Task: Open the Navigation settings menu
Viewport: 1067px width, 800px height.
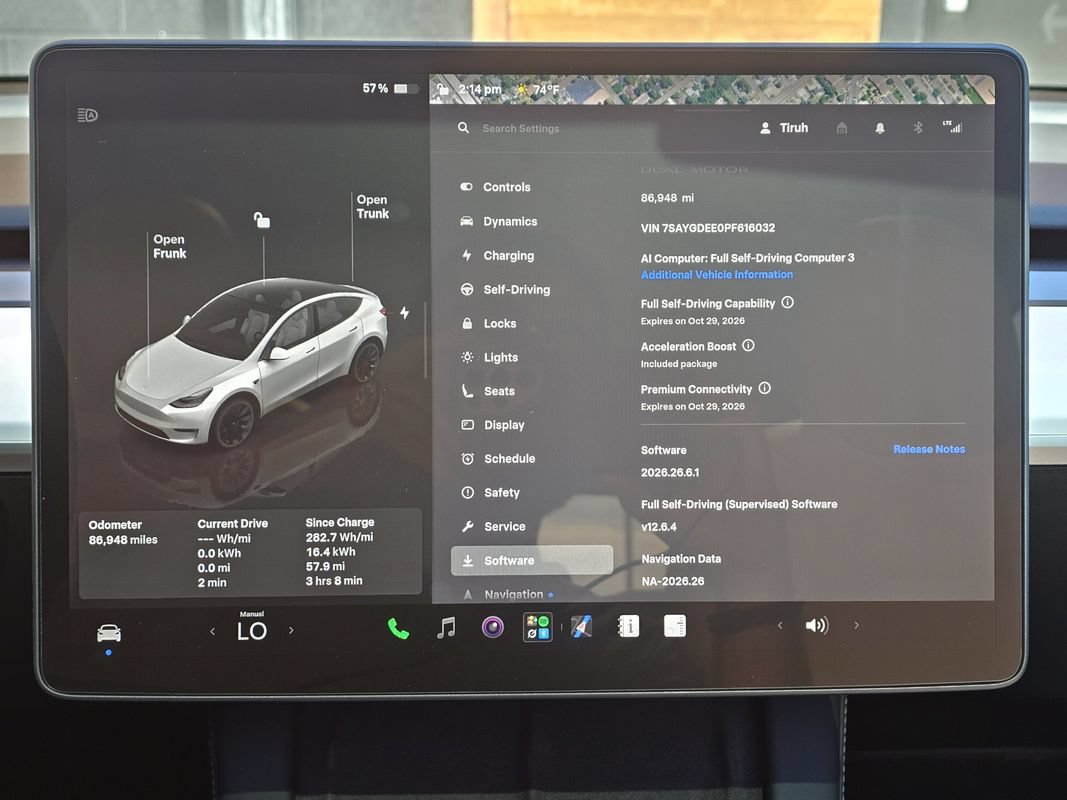Action: tap(507, 594)
